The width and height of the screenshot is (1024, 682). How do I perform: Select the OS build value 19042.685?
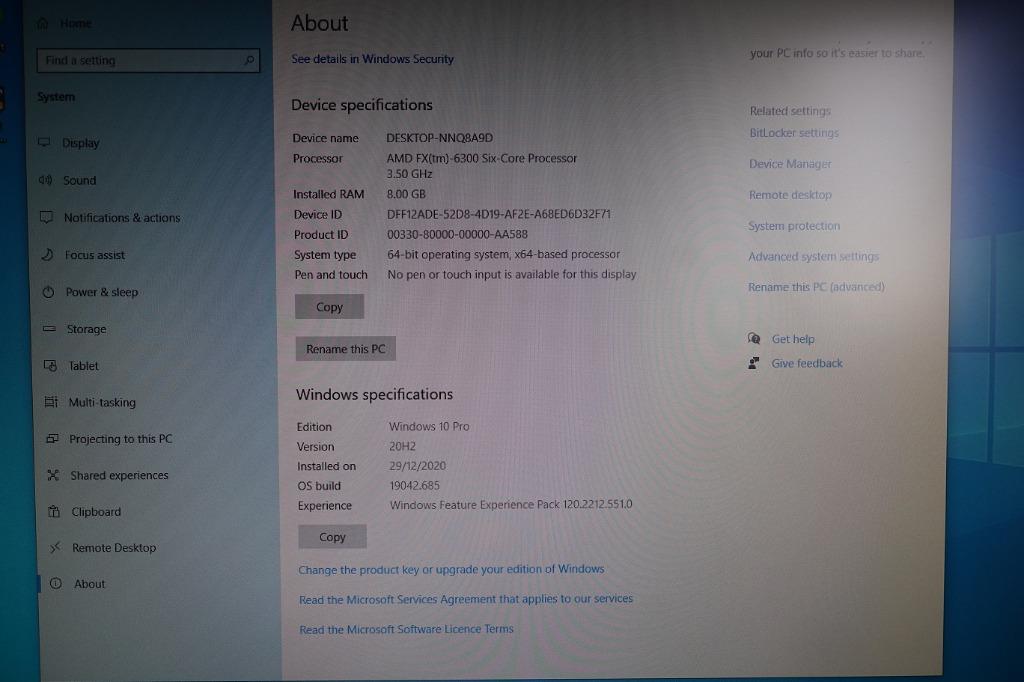[x=415, y=485]
